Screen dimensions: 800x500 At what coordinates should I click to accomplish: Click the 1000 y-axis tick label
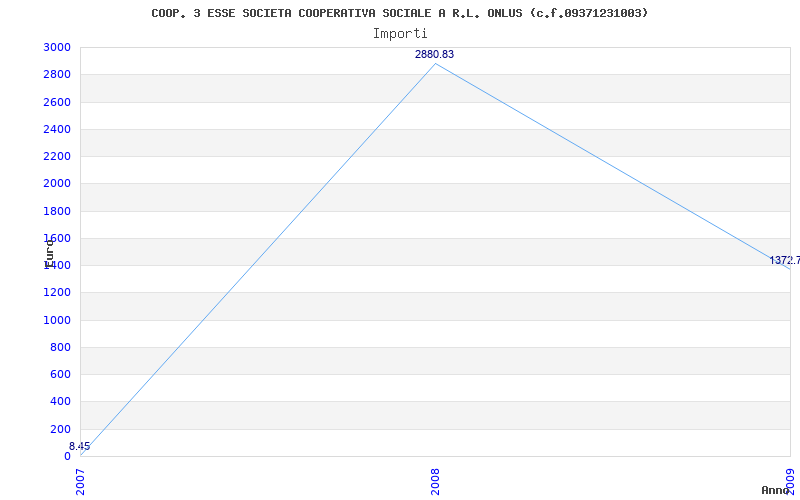click(x=57, y=320)
